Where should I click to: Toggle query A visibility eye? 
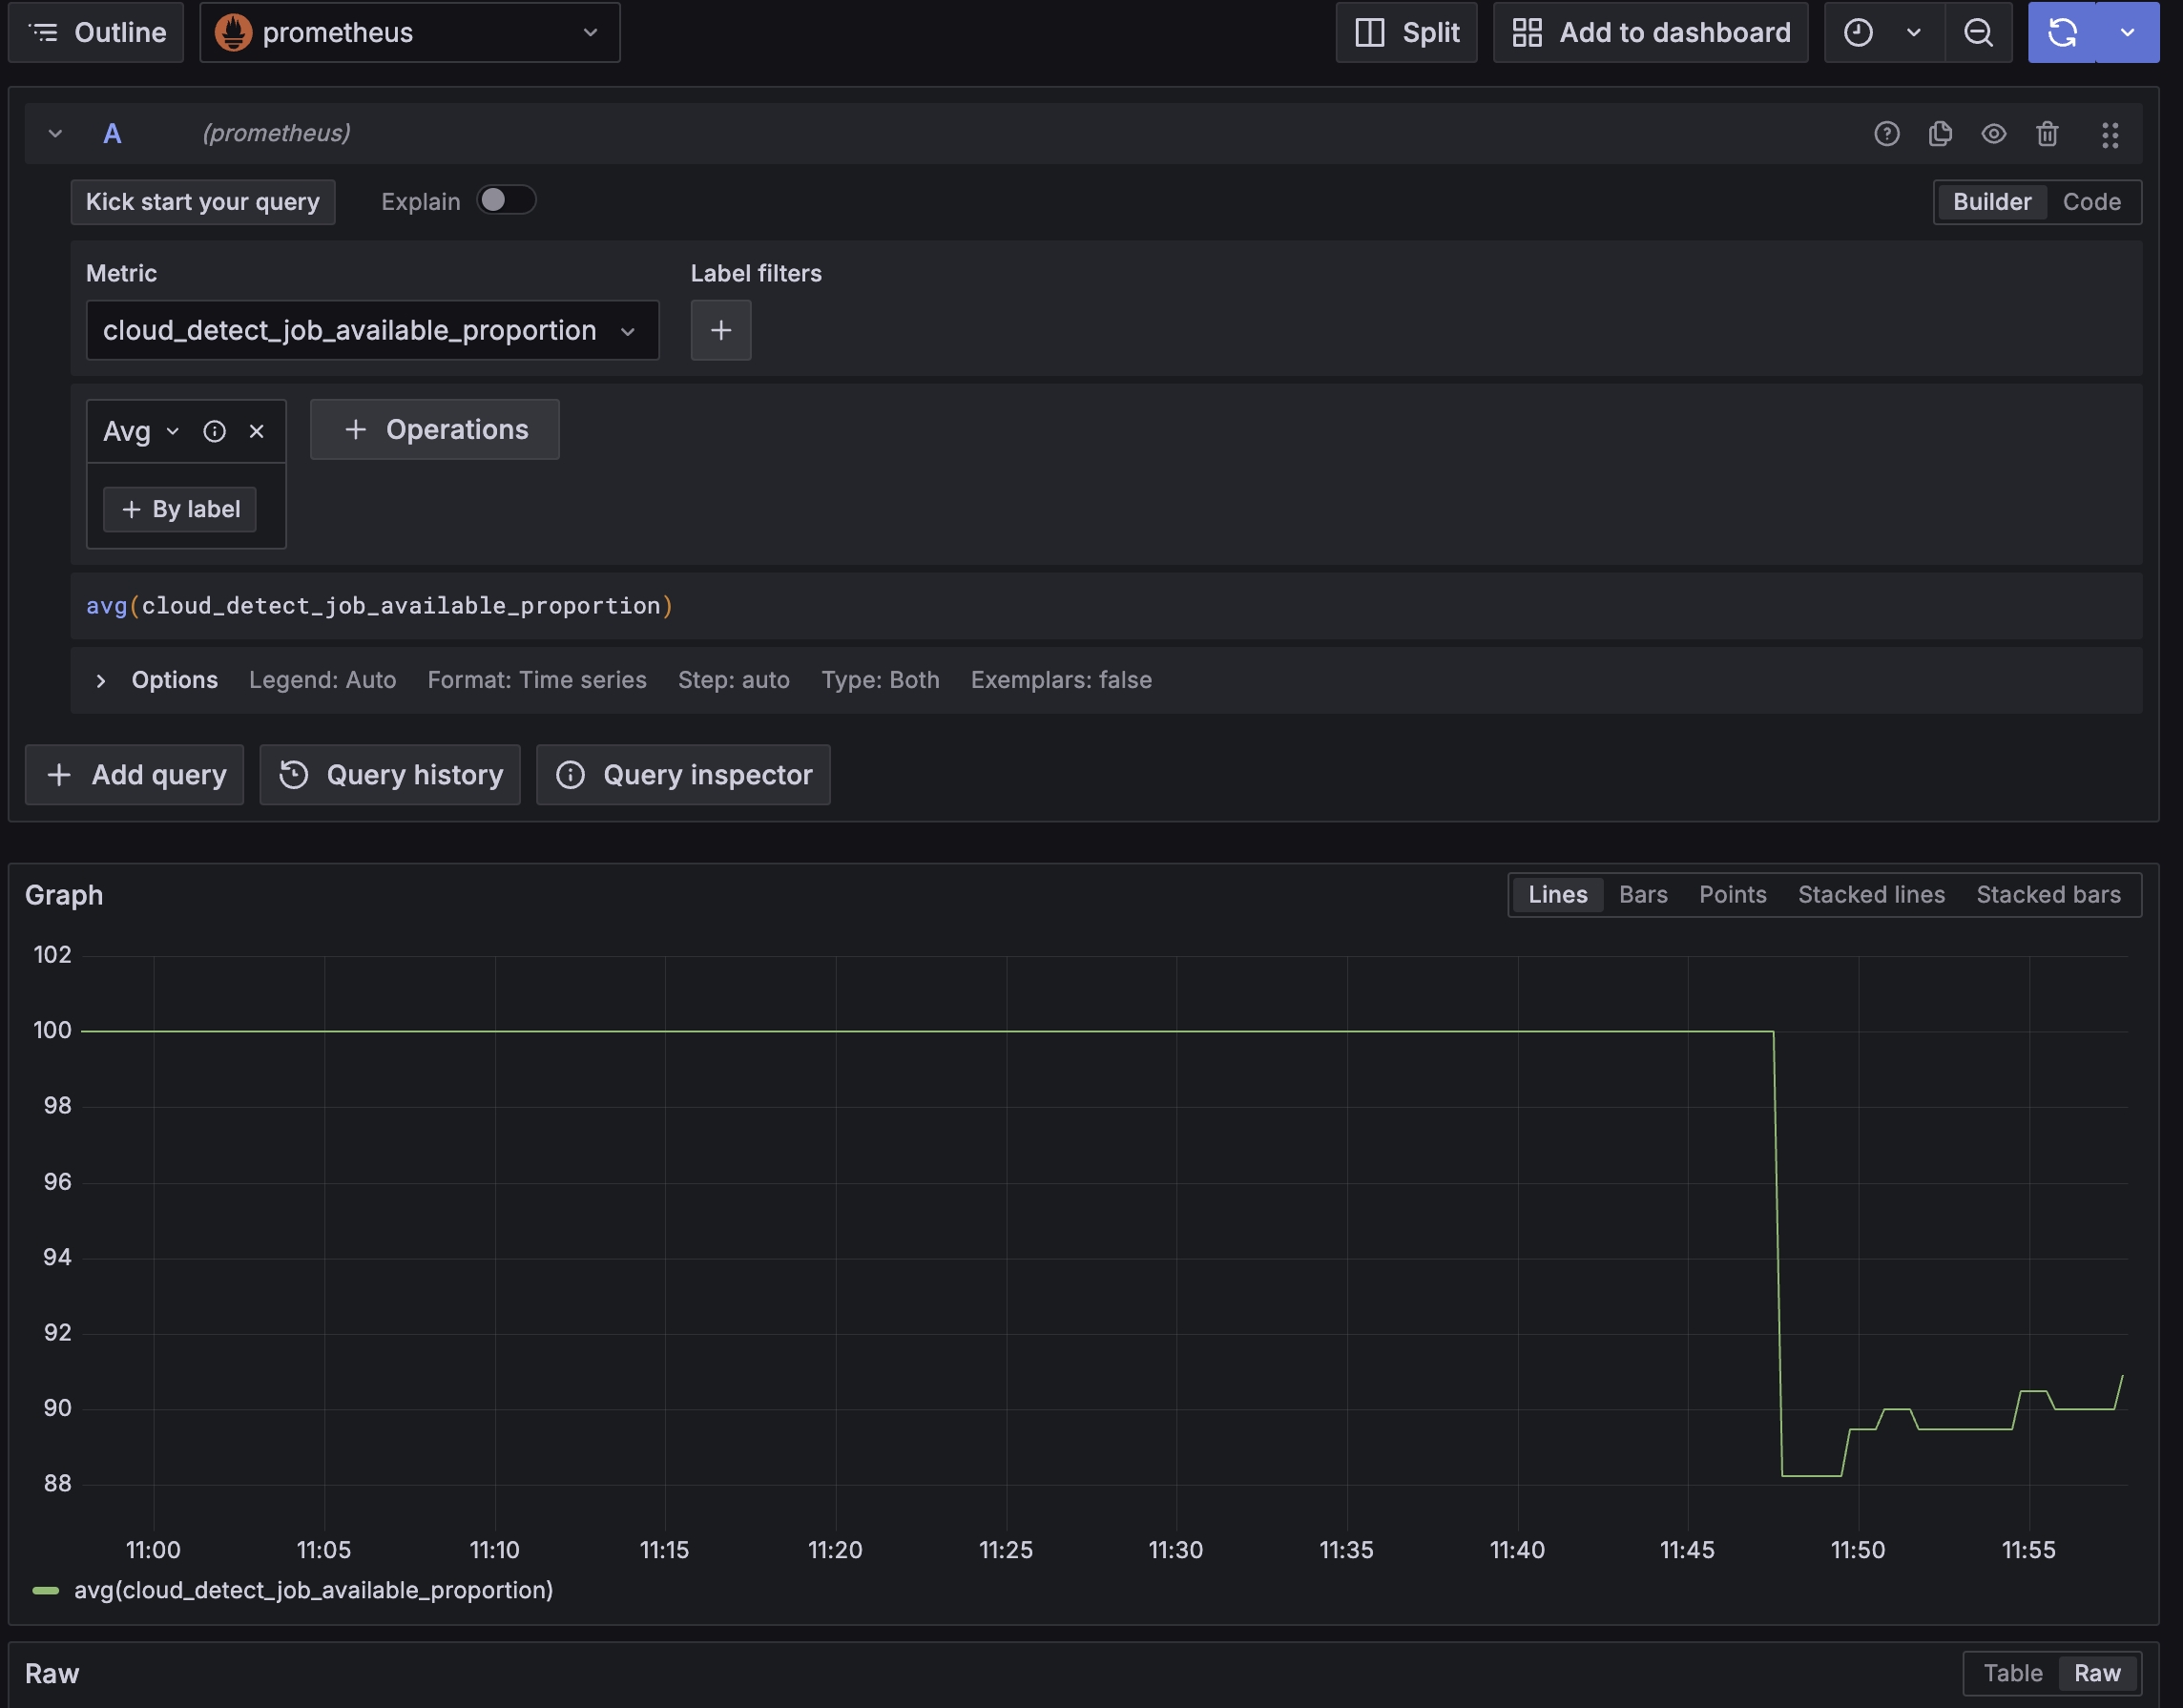point(1994,134)
